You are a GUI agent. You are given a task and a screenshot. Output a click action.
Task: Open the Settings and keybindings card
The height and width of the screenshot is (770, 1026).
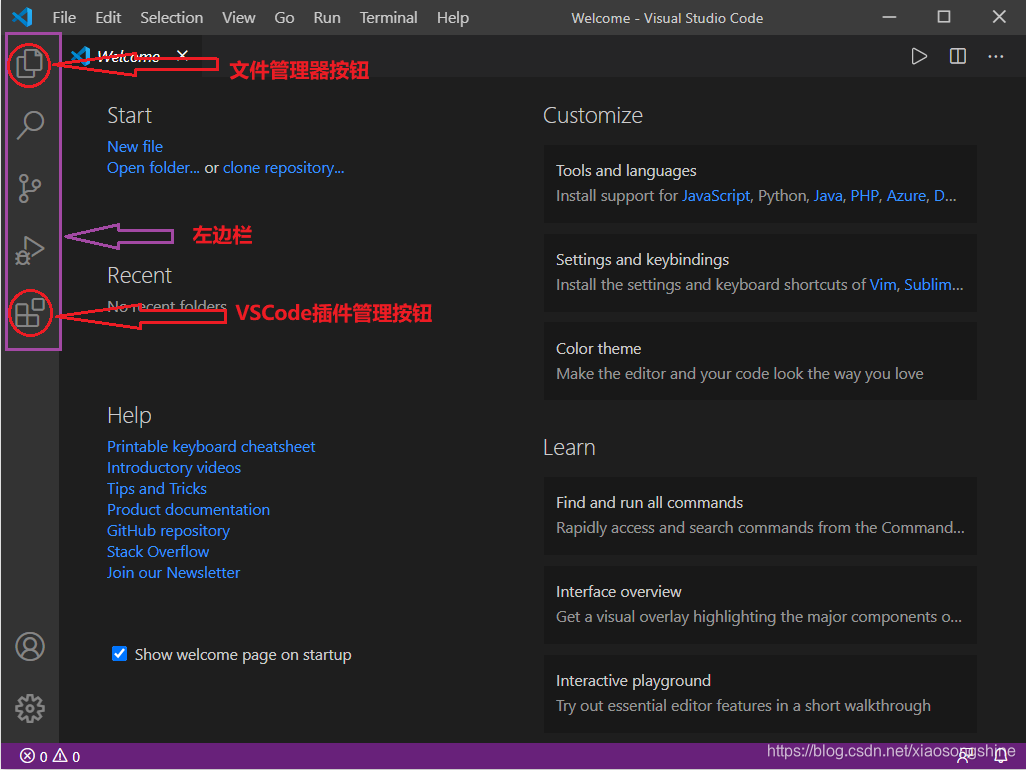pos(760,273)
